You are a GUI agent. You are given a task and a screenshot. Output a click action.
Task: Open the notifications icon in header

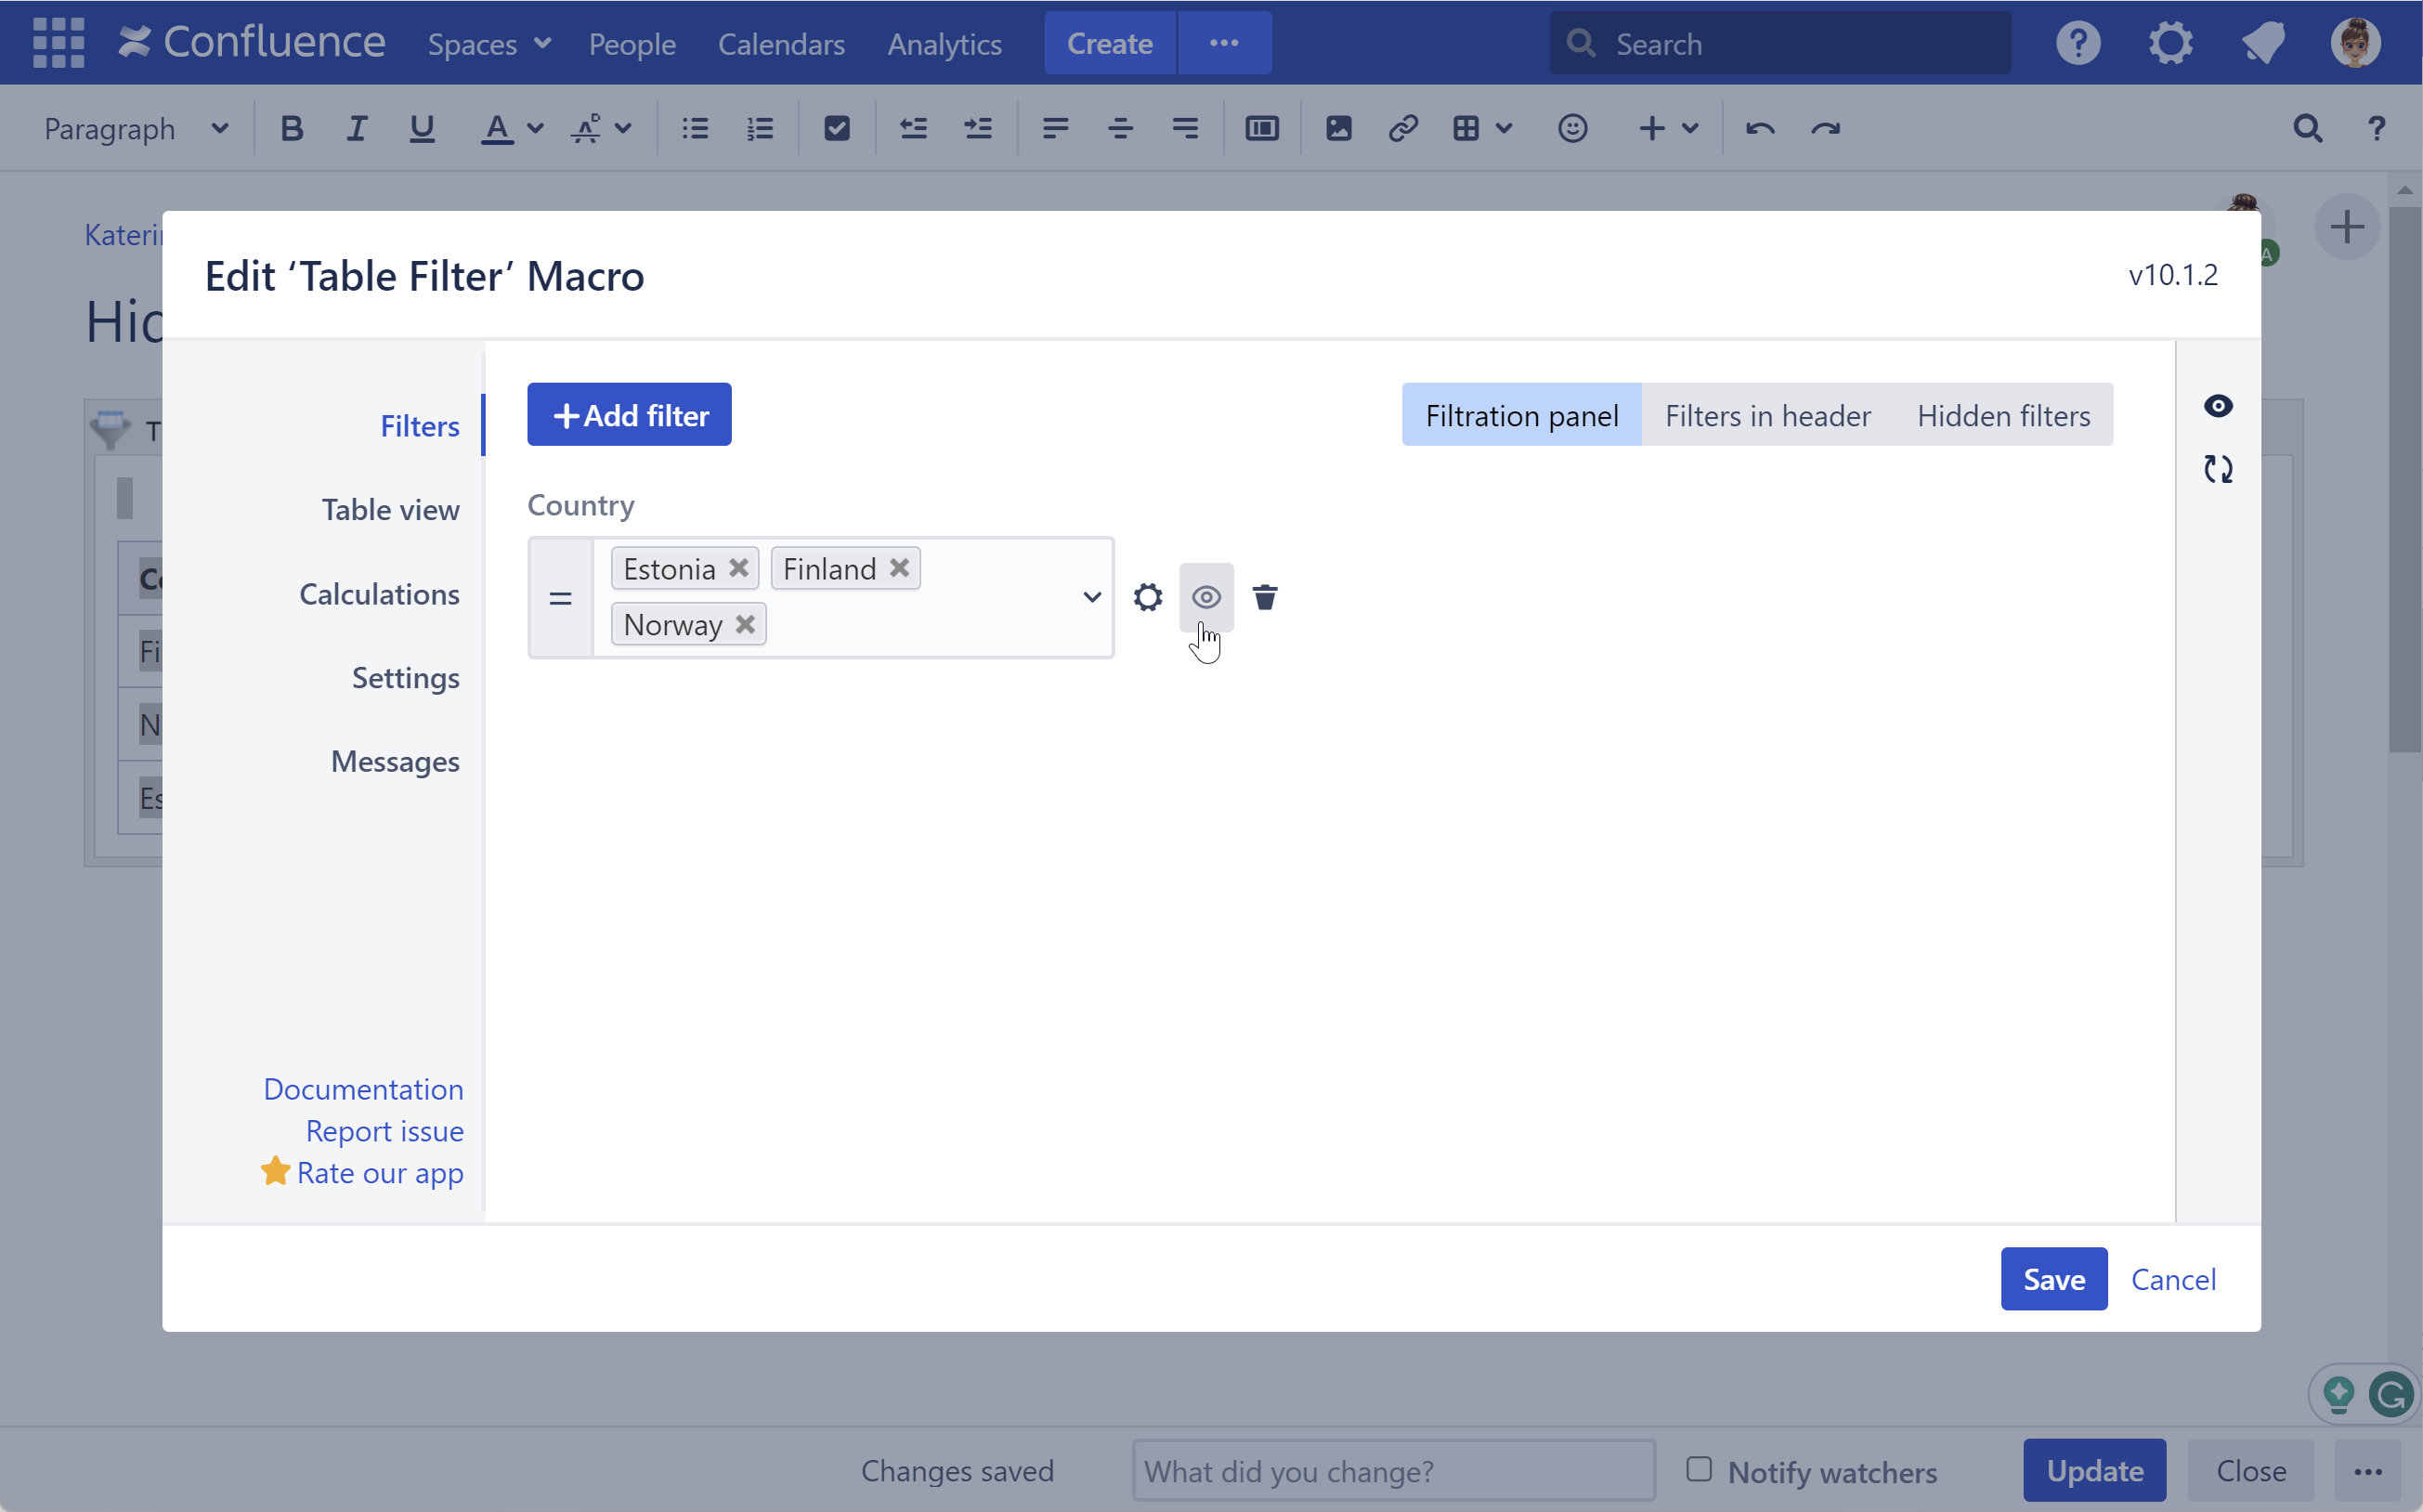2262,43
